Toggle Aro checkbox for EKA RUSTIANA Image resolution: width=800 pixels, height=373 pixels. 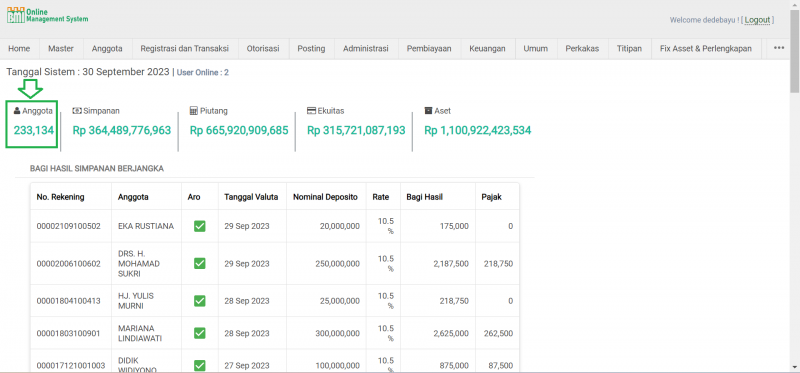click(x=199, y=226)
